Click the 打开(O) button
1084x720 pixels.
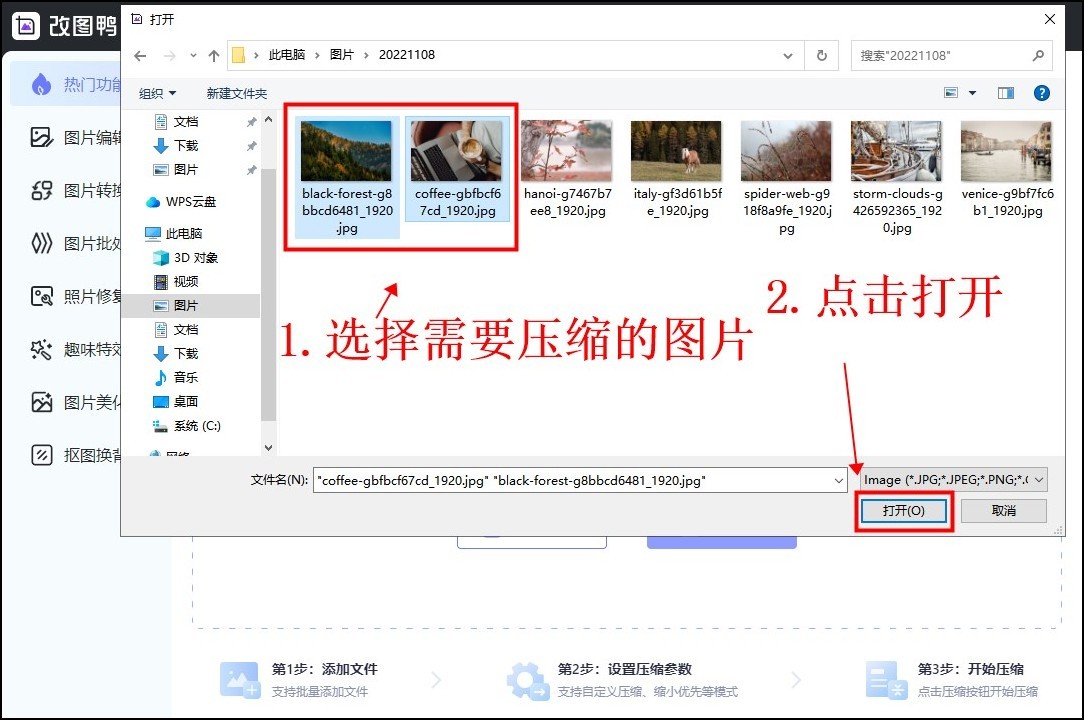click(x=903, y=510)
